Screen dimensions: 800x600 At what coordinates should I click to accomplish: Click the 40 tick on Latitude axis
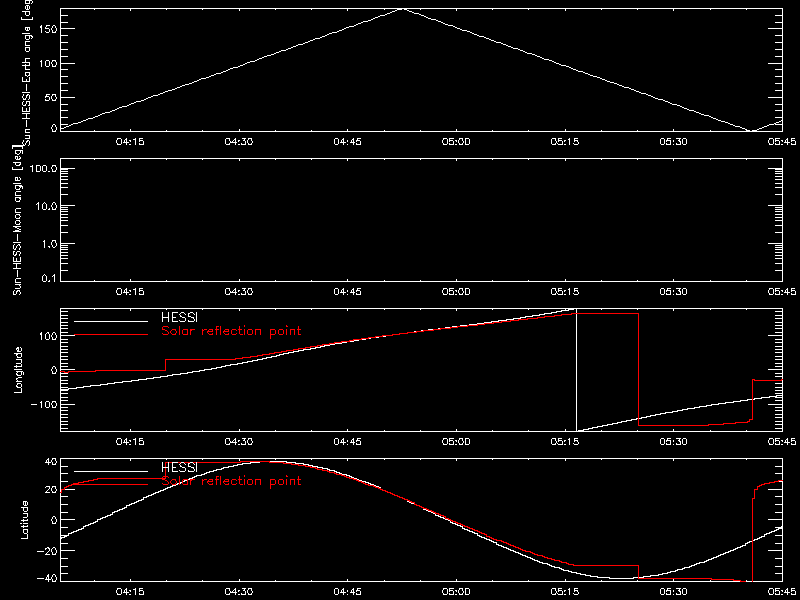(51, 463)
